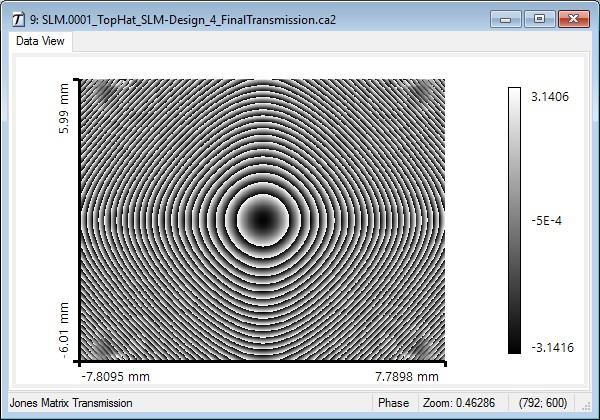Click the Zoom: 0.46286 status field
This screenshot has height=420, width=600.
coord(460,403)
